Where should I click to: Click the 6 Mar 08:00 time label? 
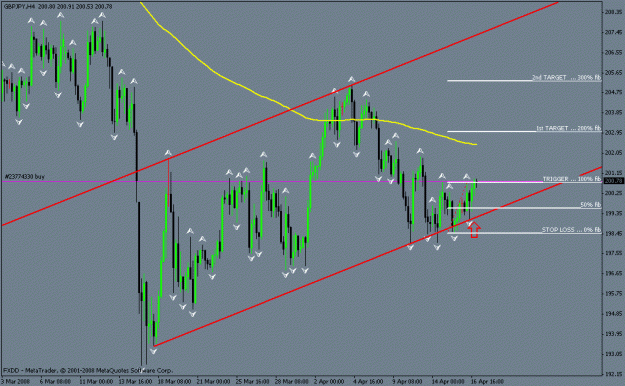[x=55, y=382]
